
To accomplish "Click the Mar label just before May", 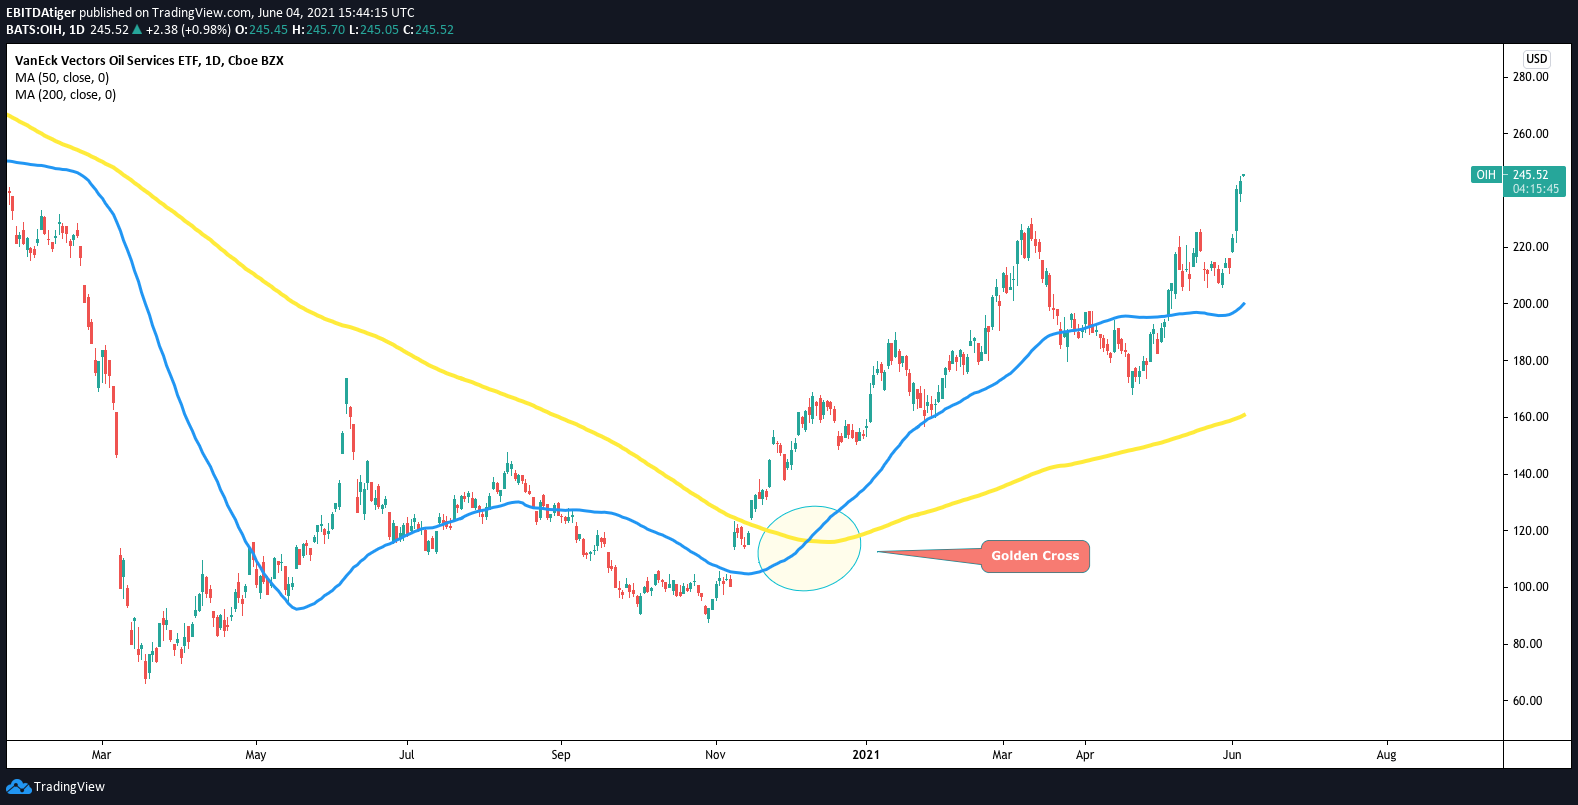I will click(x=101, y=755).
